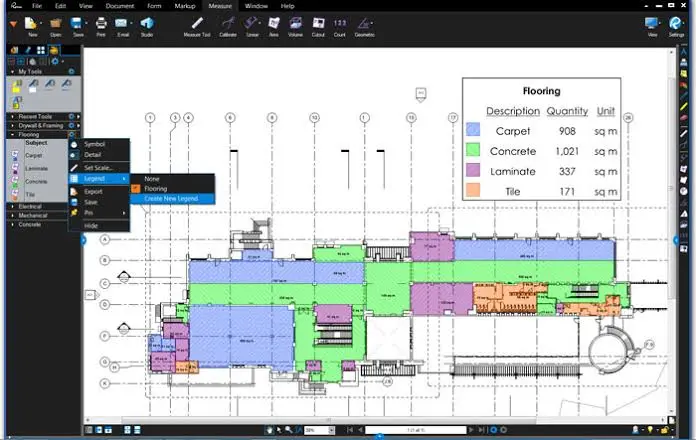Expand the Recent Tools section

click(12, 116)
